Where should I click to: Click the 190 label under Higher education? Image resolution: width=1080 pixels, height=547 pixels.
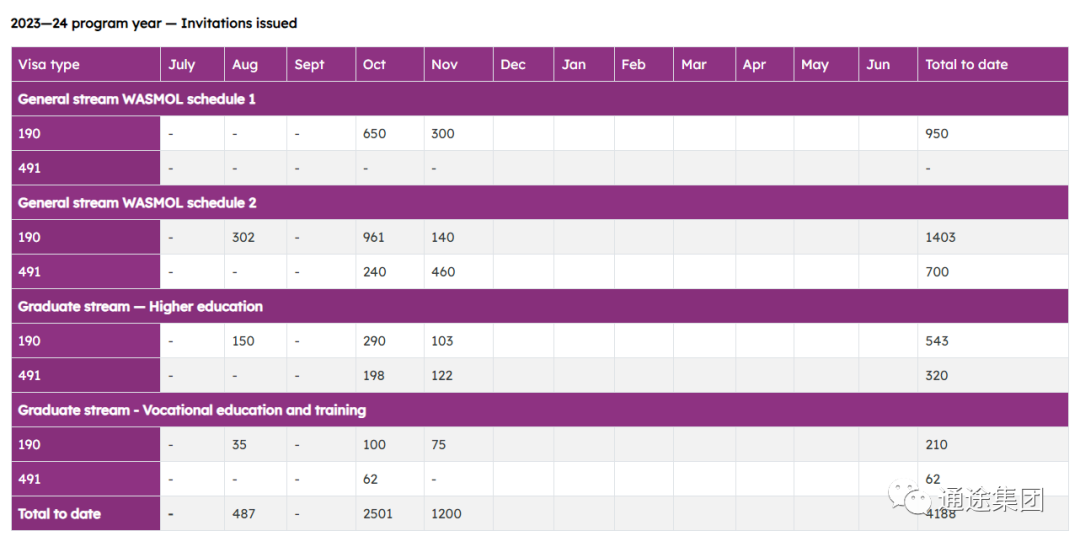click(29, 341)
